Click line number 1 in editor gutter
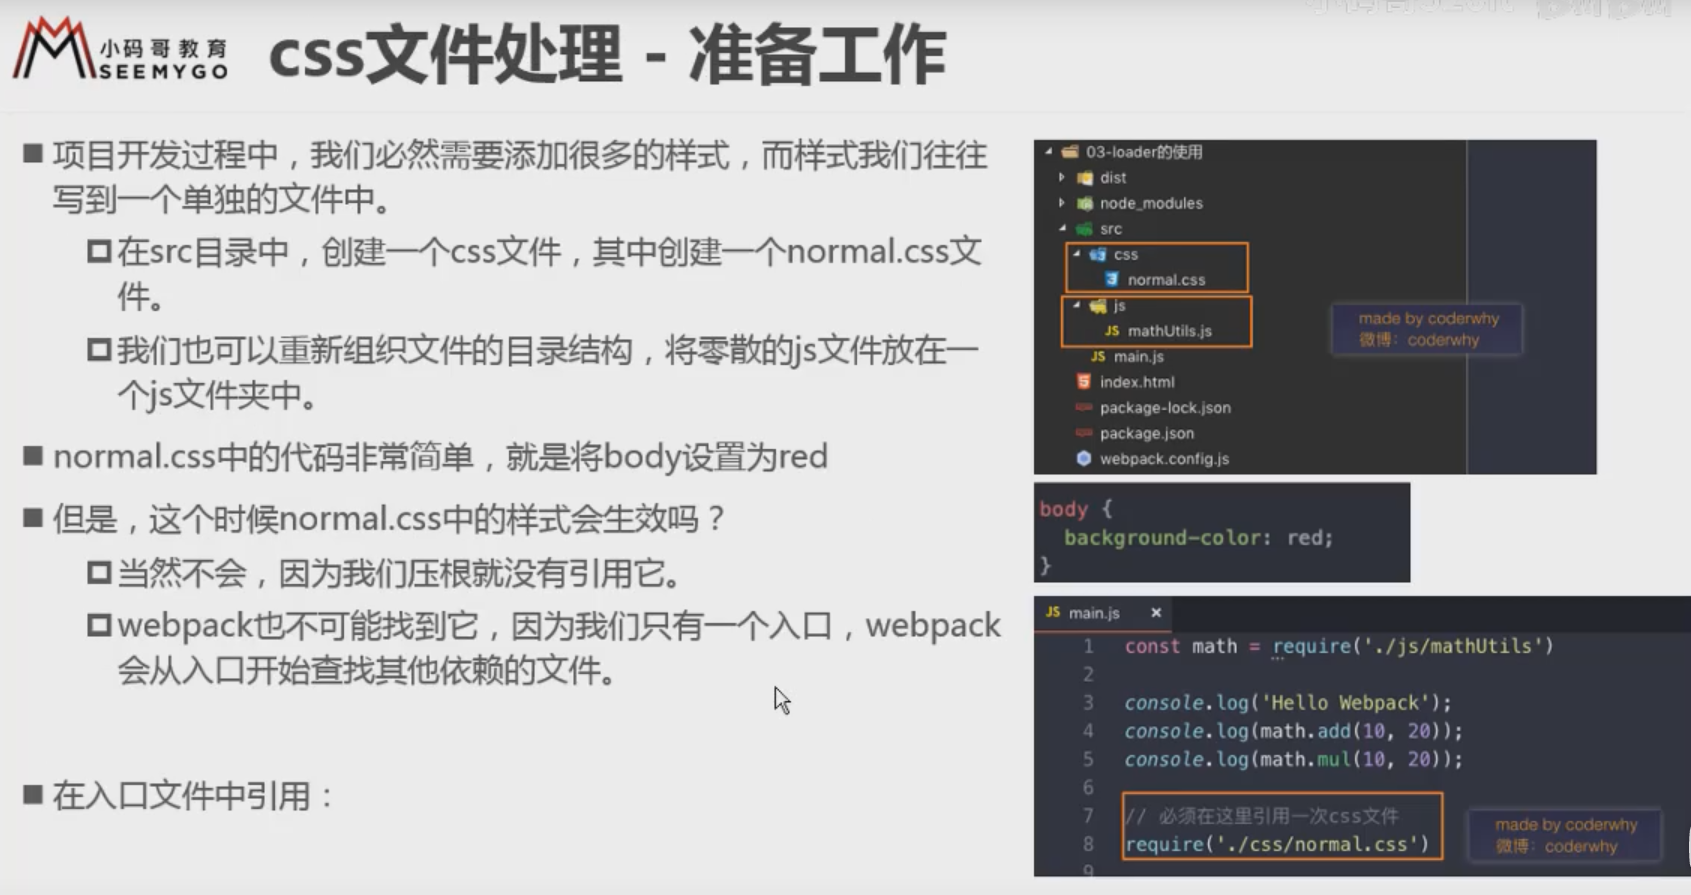The image size is (1691, 895). tap(1088, 646)
